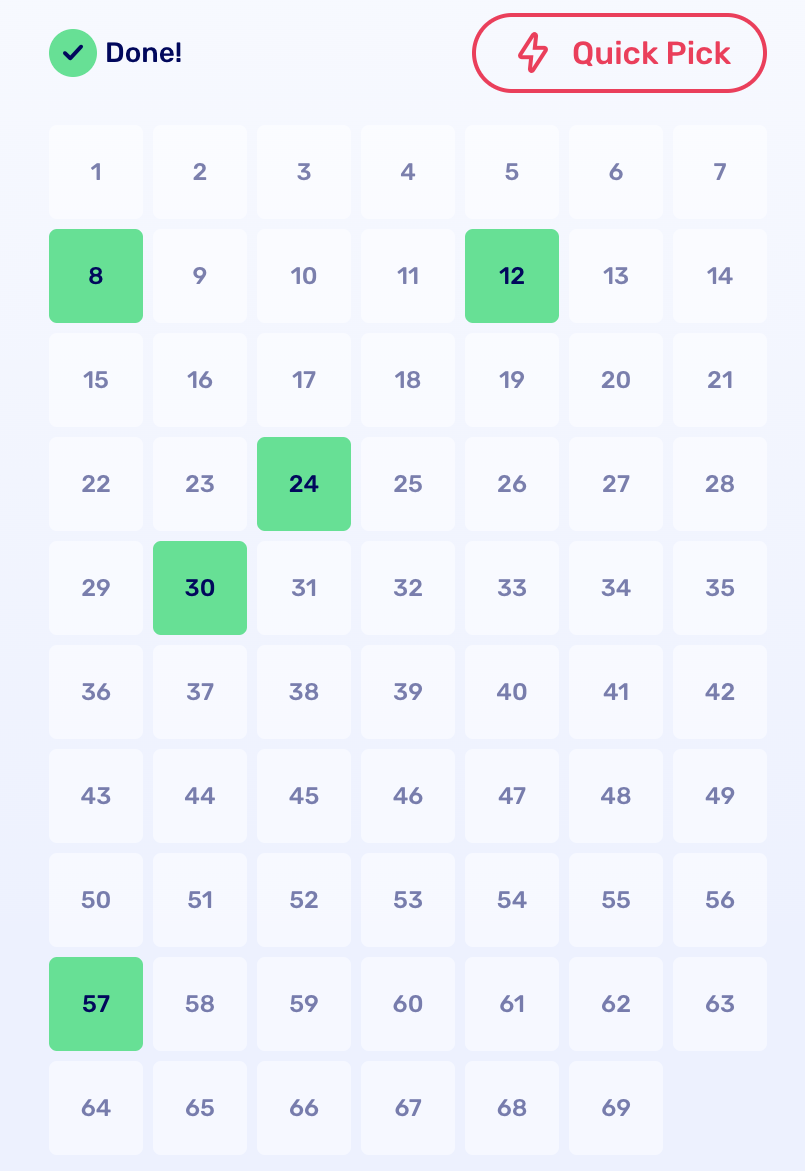Select number 1 on the grid
Screen dimensions: 805x1171
[96, 172]
